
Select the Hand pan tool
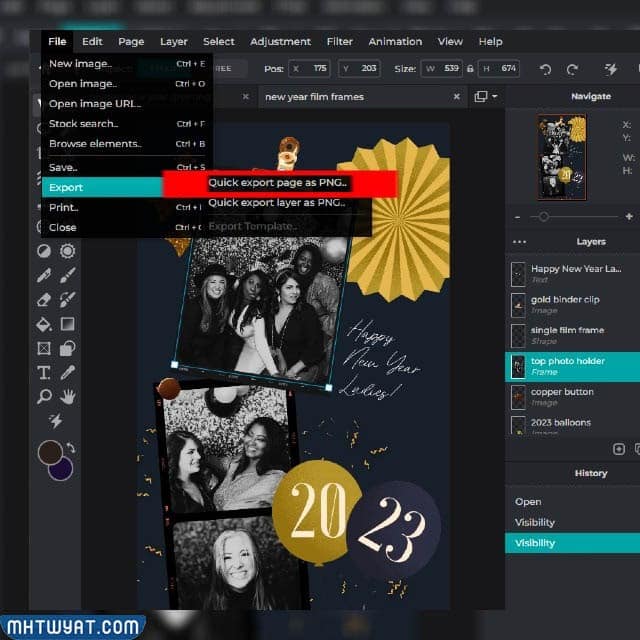[x=67, y=396]
